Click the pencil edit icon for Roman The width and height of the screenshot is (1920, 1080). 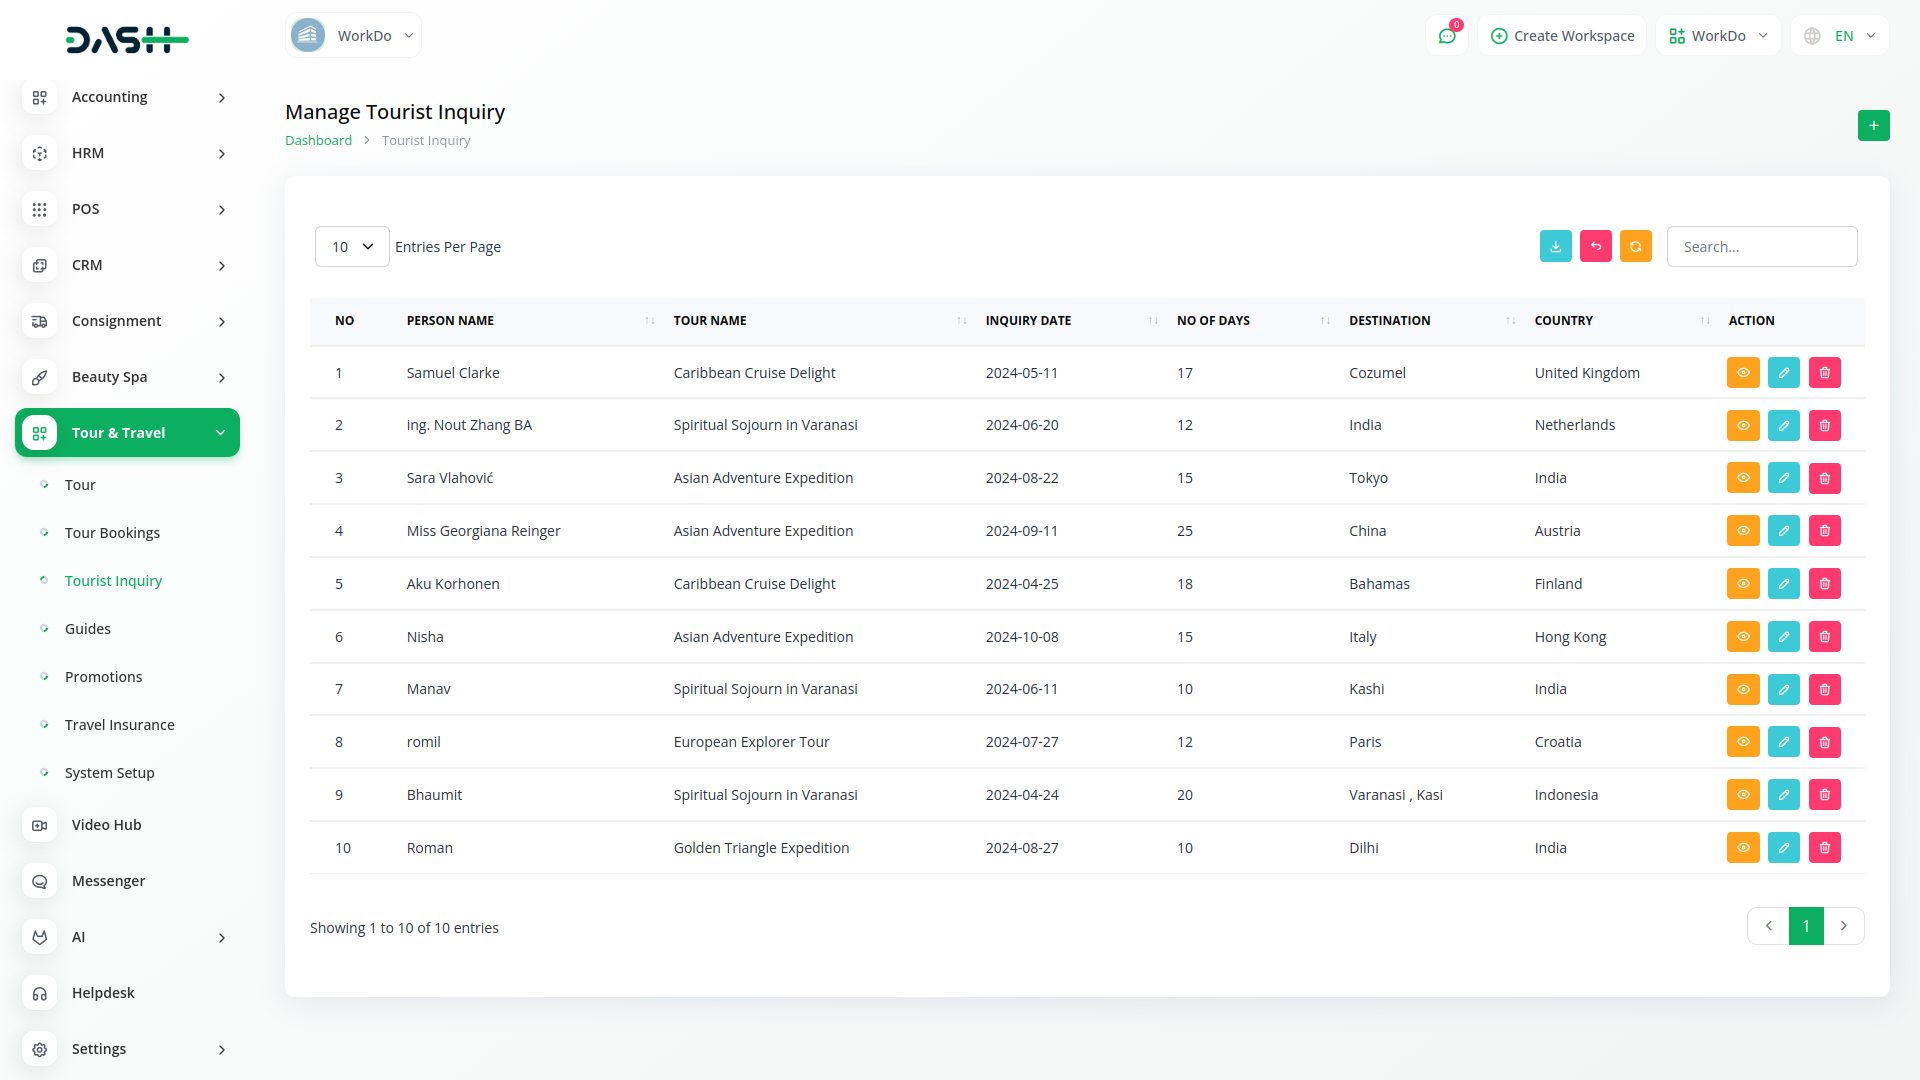(x=1783, y=848)
